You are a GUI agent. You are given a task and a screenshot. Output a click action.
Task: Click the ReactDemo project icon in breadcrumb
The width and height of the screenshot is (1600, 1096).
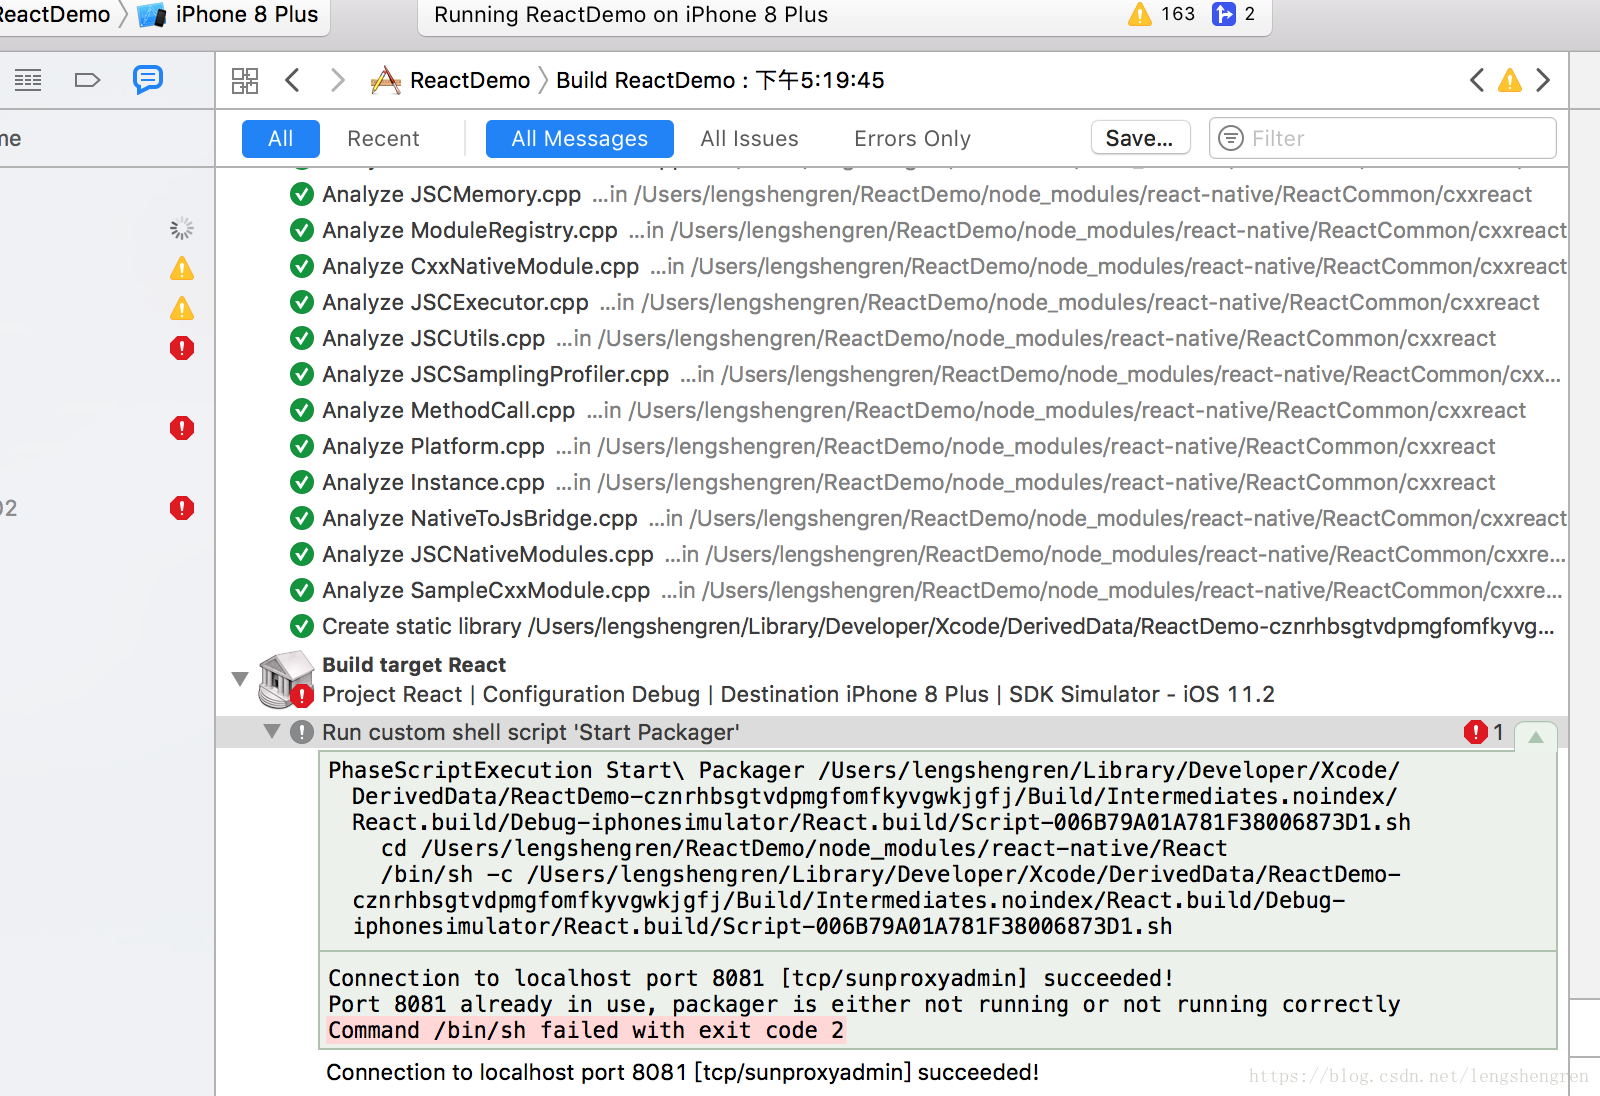(x=385, y=80)
